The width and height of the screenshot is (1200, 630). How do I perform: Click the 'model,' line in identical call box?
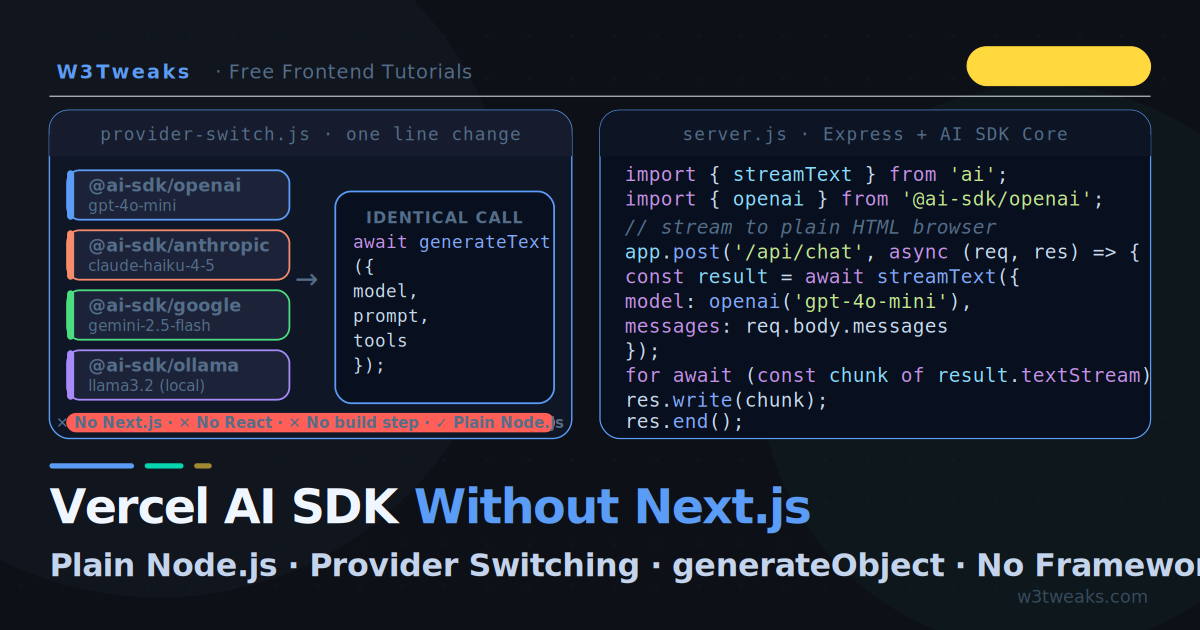tap(385, 292)
